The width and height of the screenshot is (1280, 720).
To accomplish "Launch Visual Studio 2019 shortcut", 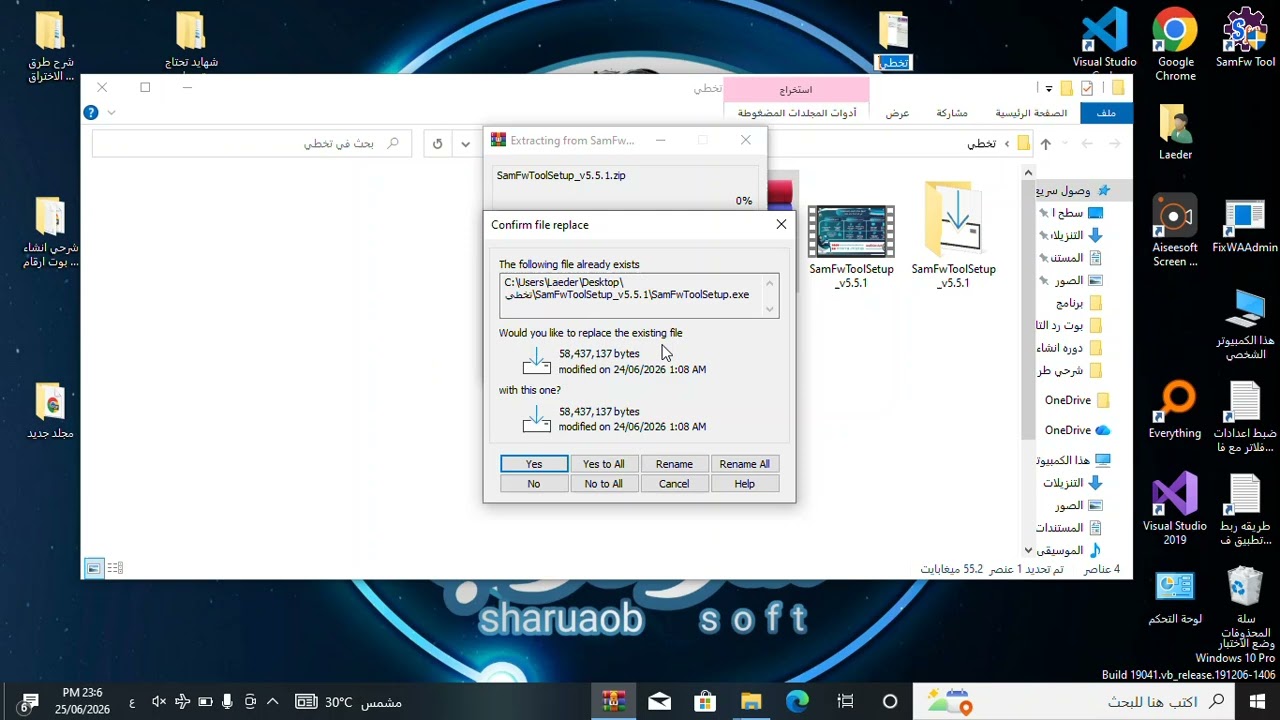I will click(x=1175, y=509).
